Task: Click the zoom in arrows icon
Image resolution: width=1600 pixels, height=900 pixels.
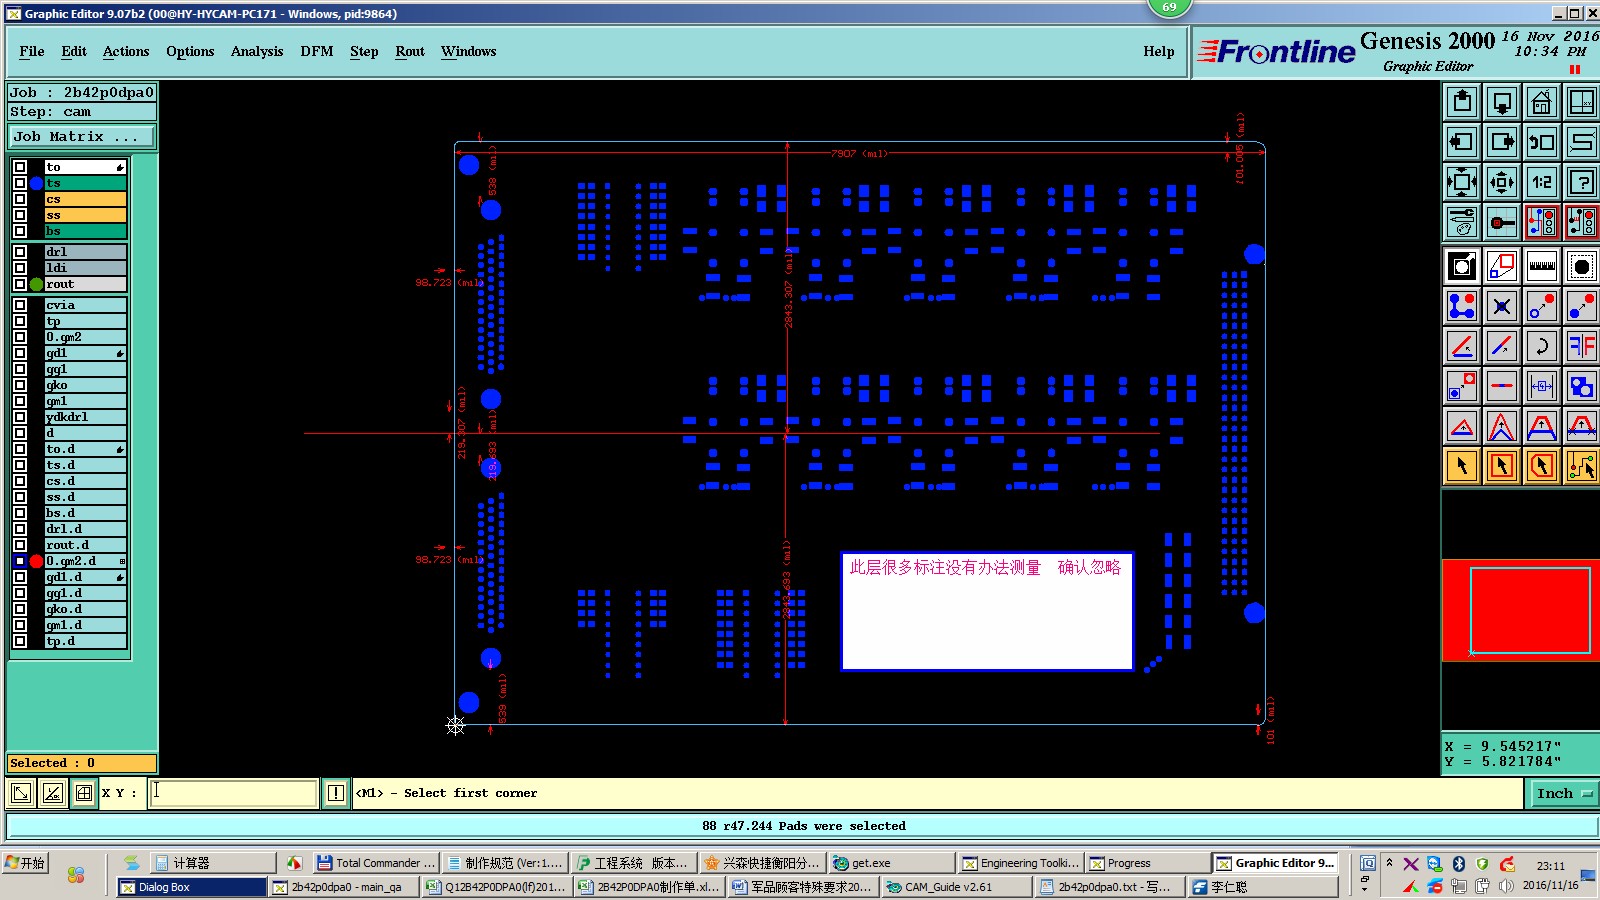Action: [1462, 182]
